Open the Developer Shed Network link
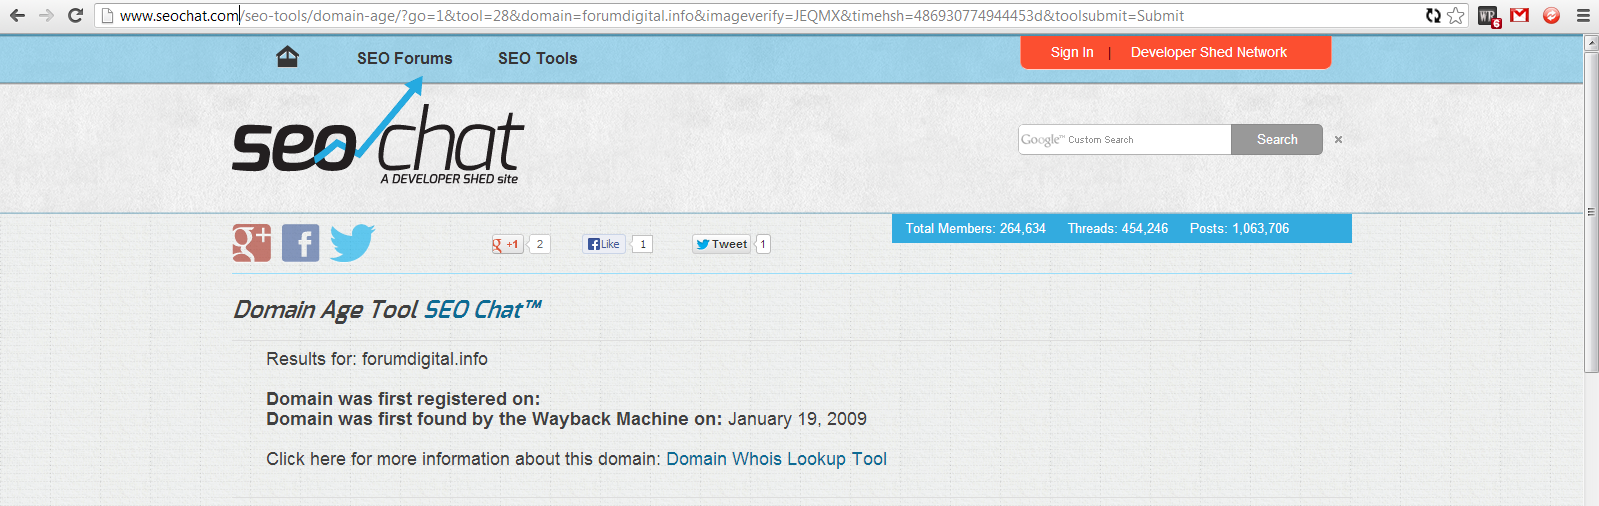Image resolution: width=1599 pixels, height=506 pixels. pos(1209,52)
